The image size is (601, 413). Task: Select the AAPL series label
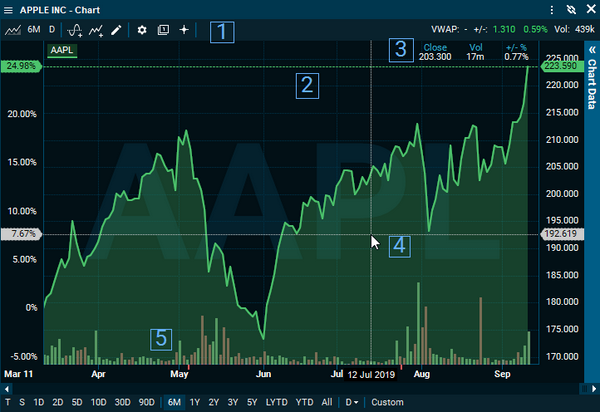click(x=62, y=51)
